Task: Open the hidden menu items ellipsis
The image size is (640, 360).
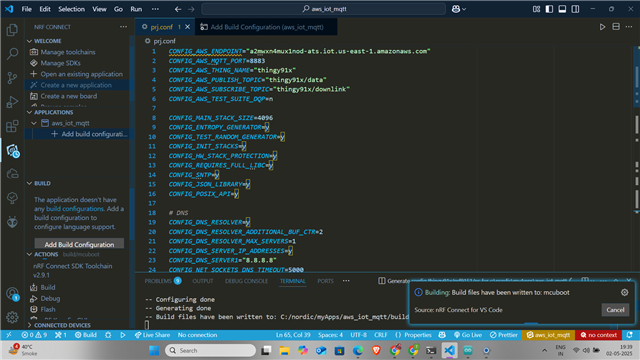Action: click(155, 9)
